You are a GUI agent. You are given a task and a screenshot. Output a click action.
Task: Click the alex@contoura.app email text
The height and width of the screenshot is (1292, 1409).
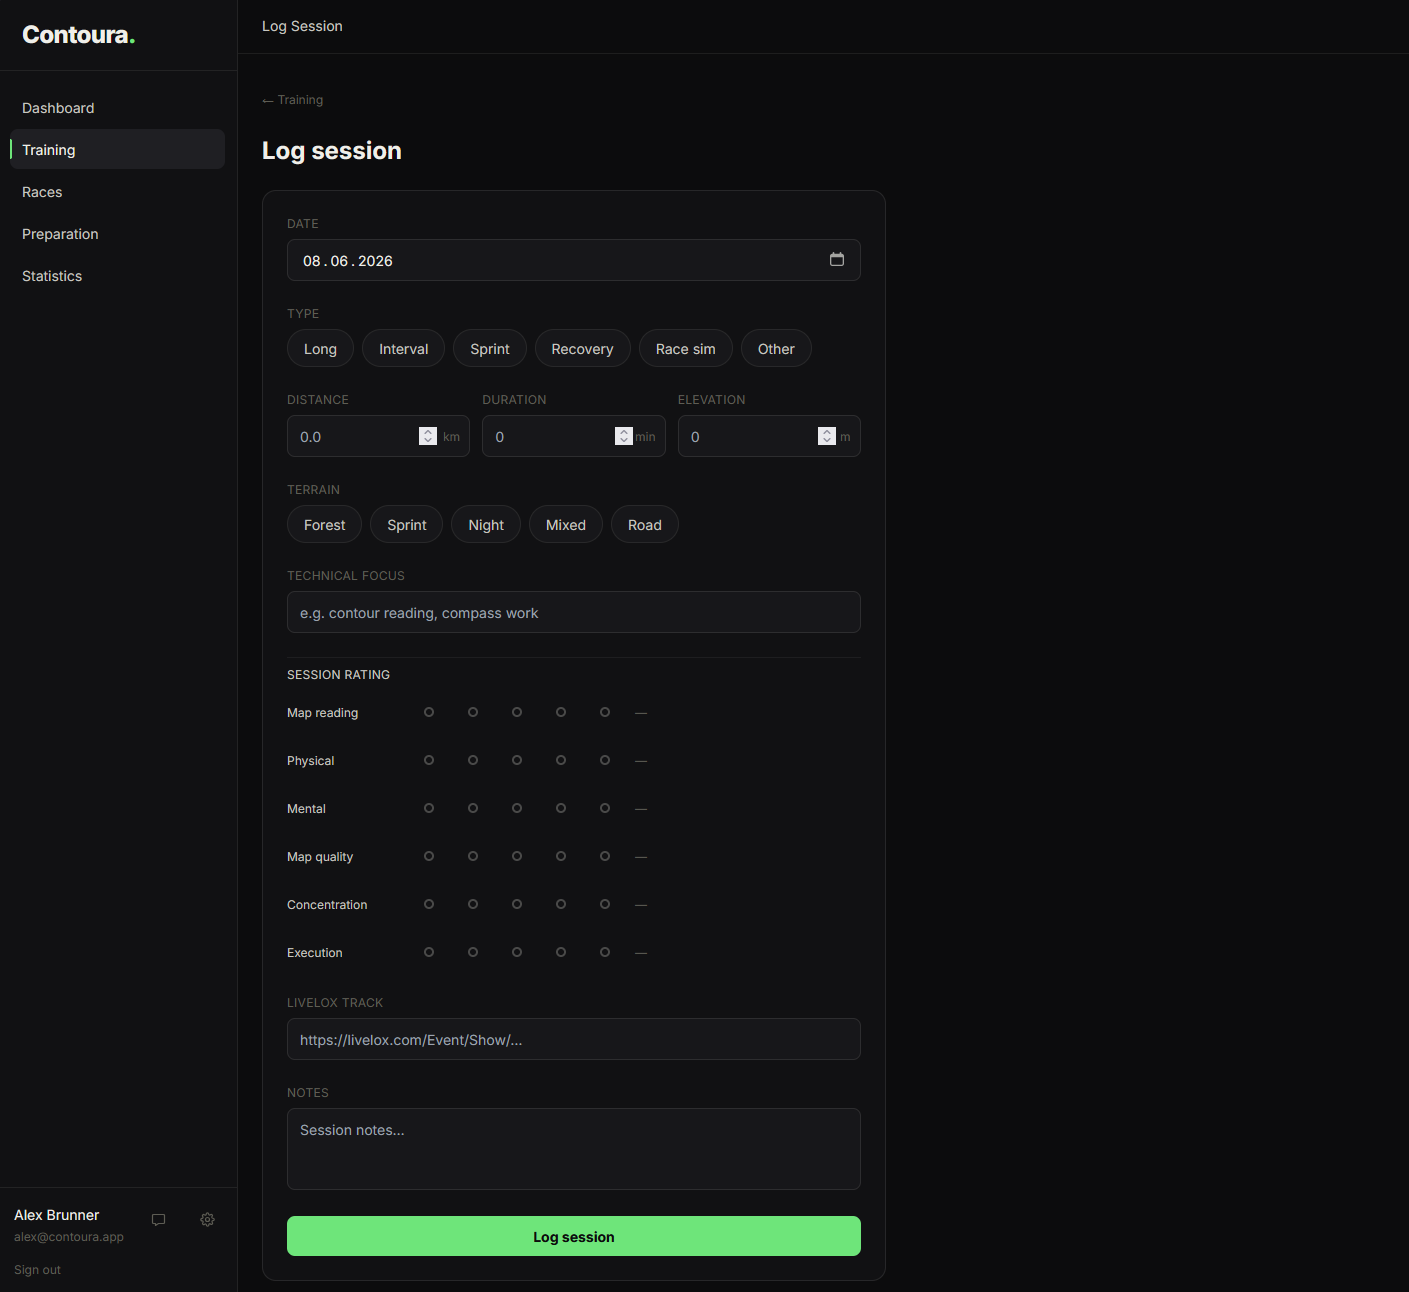[x=69, y=1237]
